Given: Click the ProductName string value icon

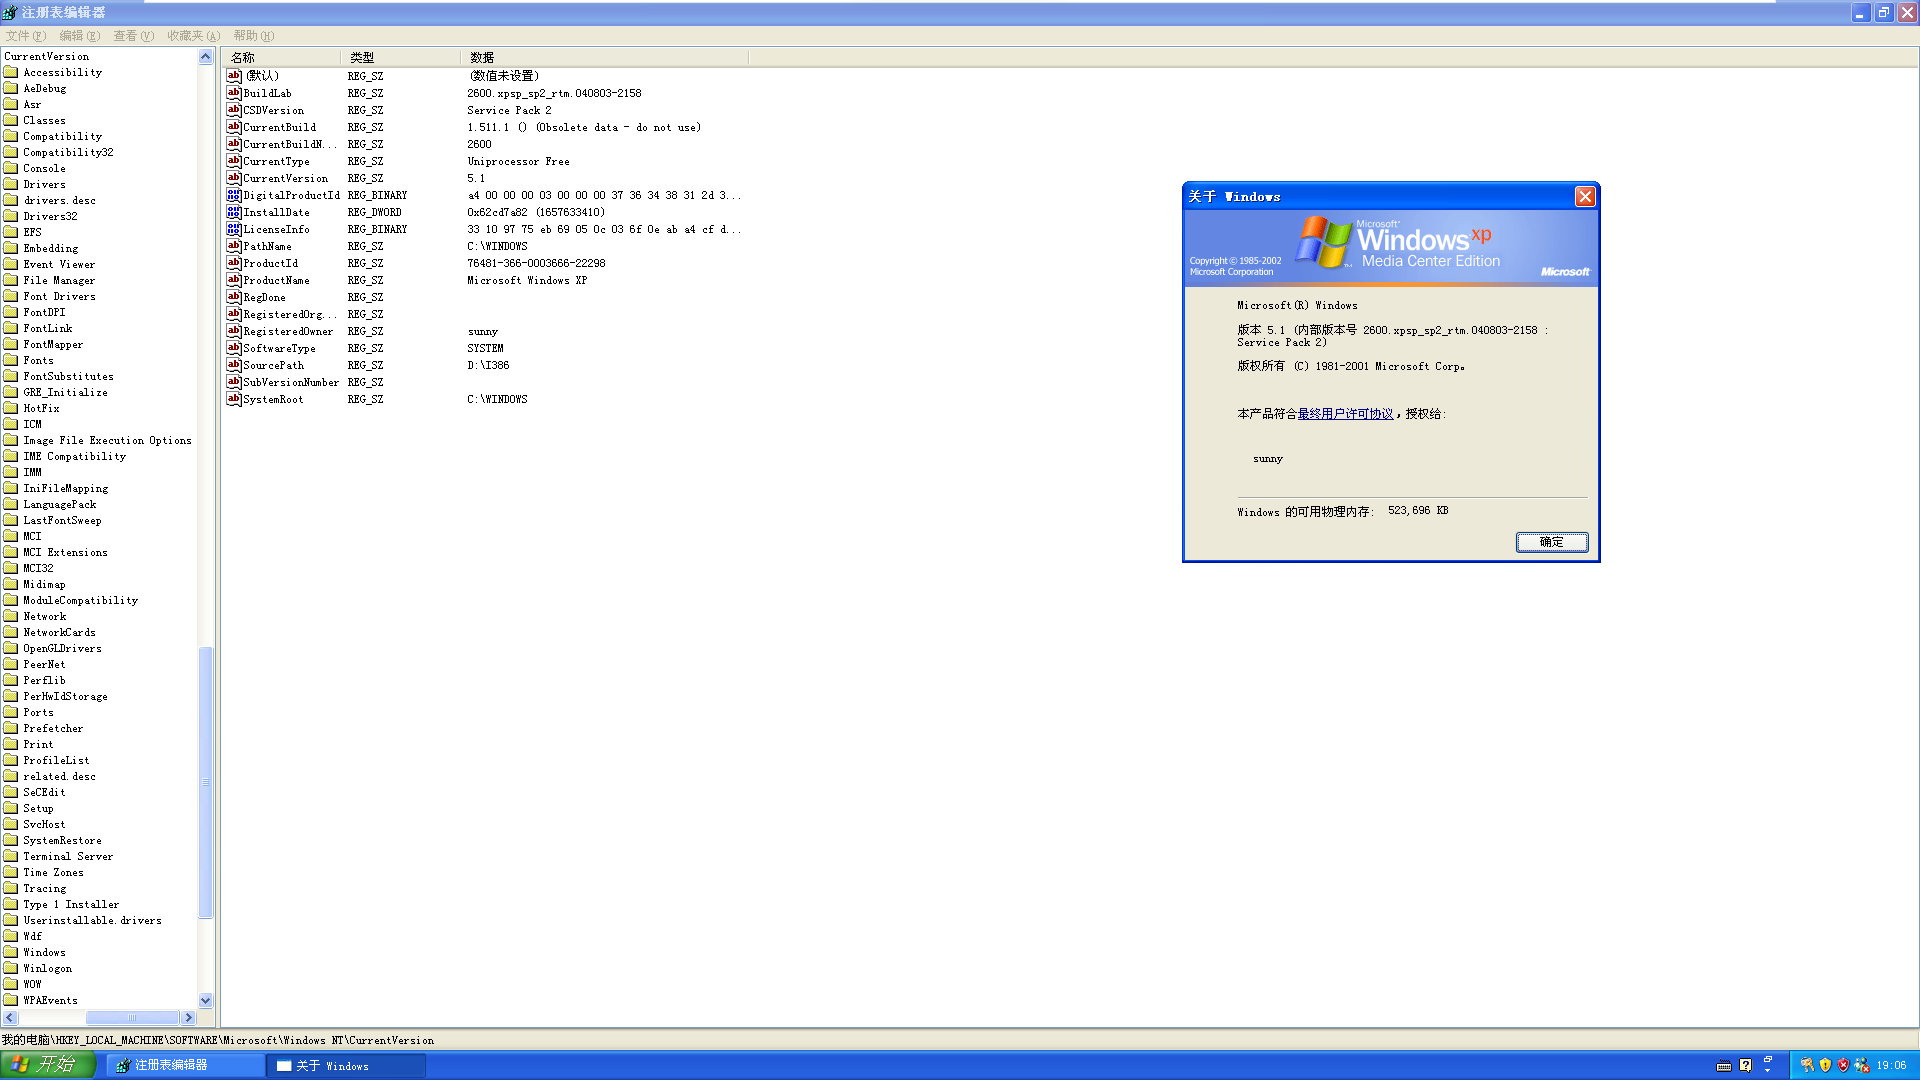Looking at the screenshot, I should [234, 280].
